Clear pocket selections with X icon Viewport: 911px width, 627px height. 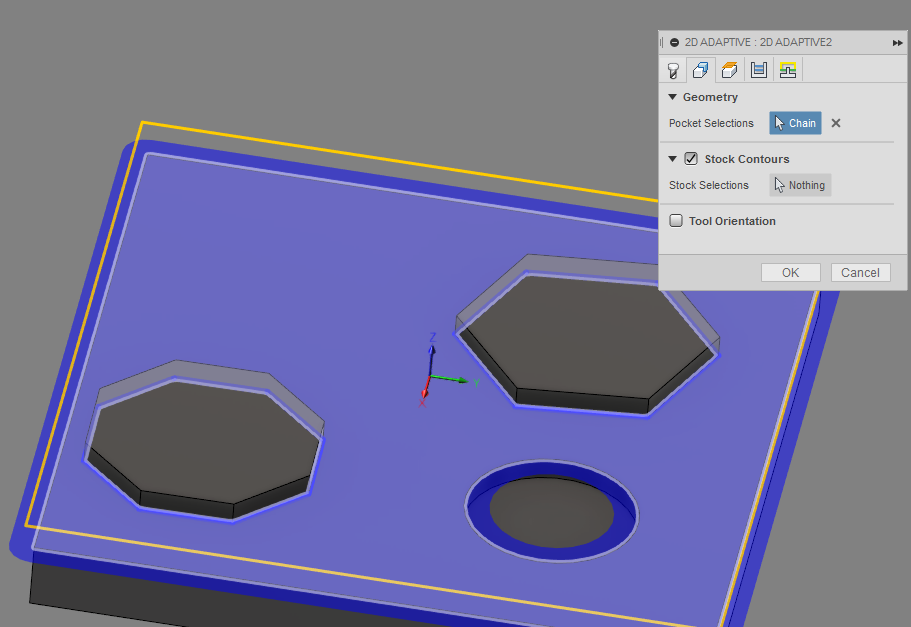coord(836,123)
